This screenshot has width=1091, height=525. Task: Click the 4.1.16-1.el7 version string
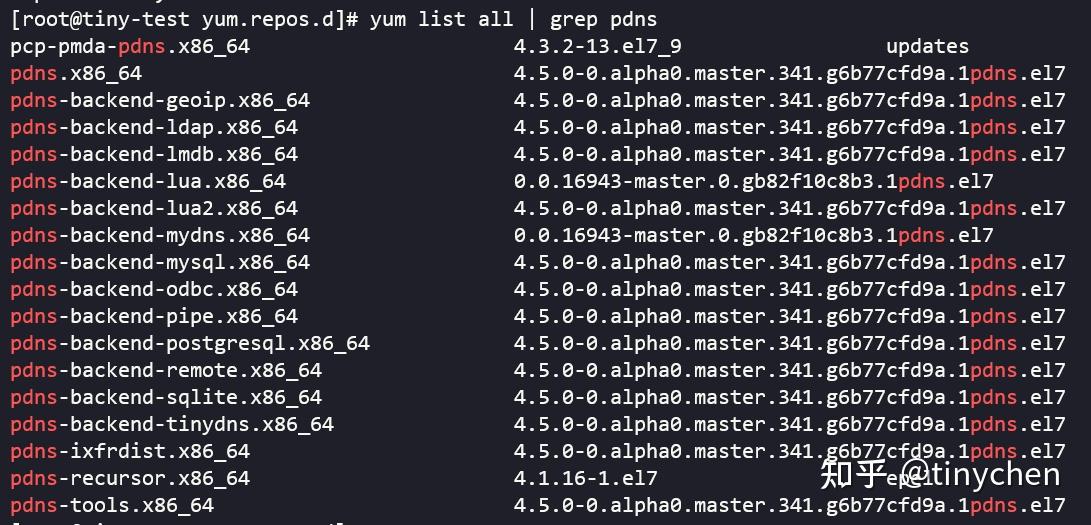point(586,479)
